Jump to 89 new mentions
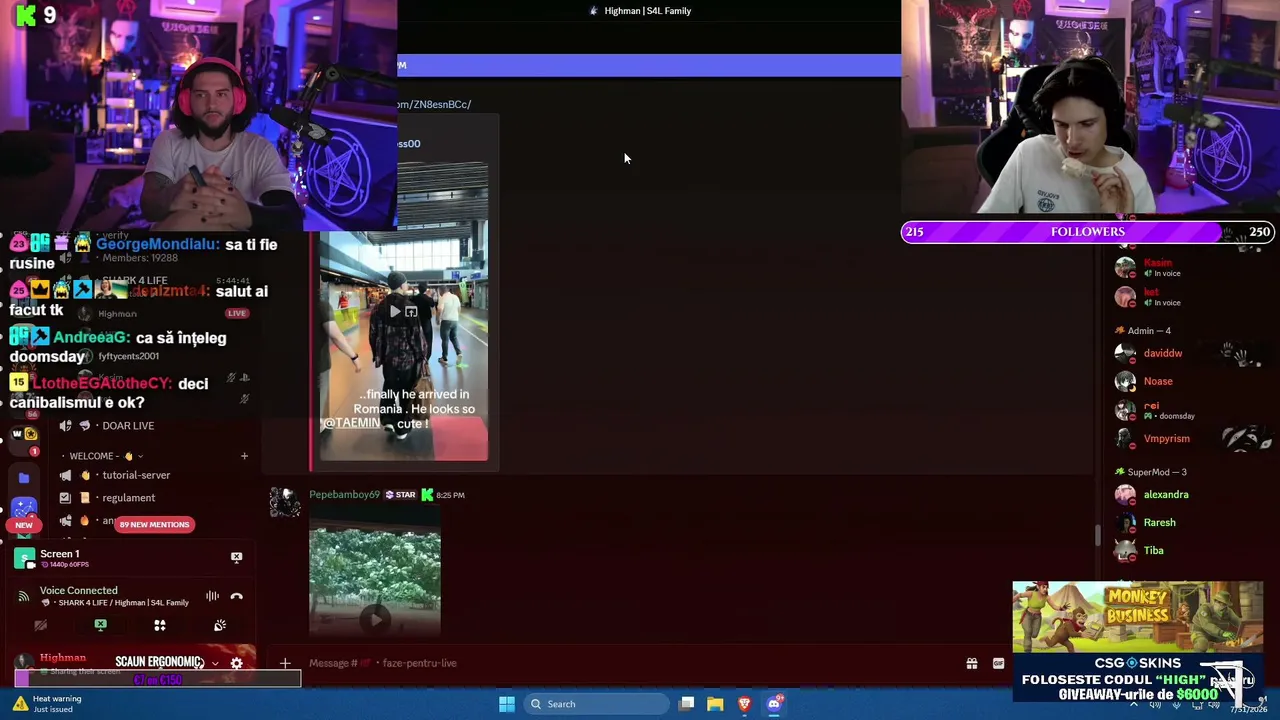1280x720 pixels. tap(154, 524)
